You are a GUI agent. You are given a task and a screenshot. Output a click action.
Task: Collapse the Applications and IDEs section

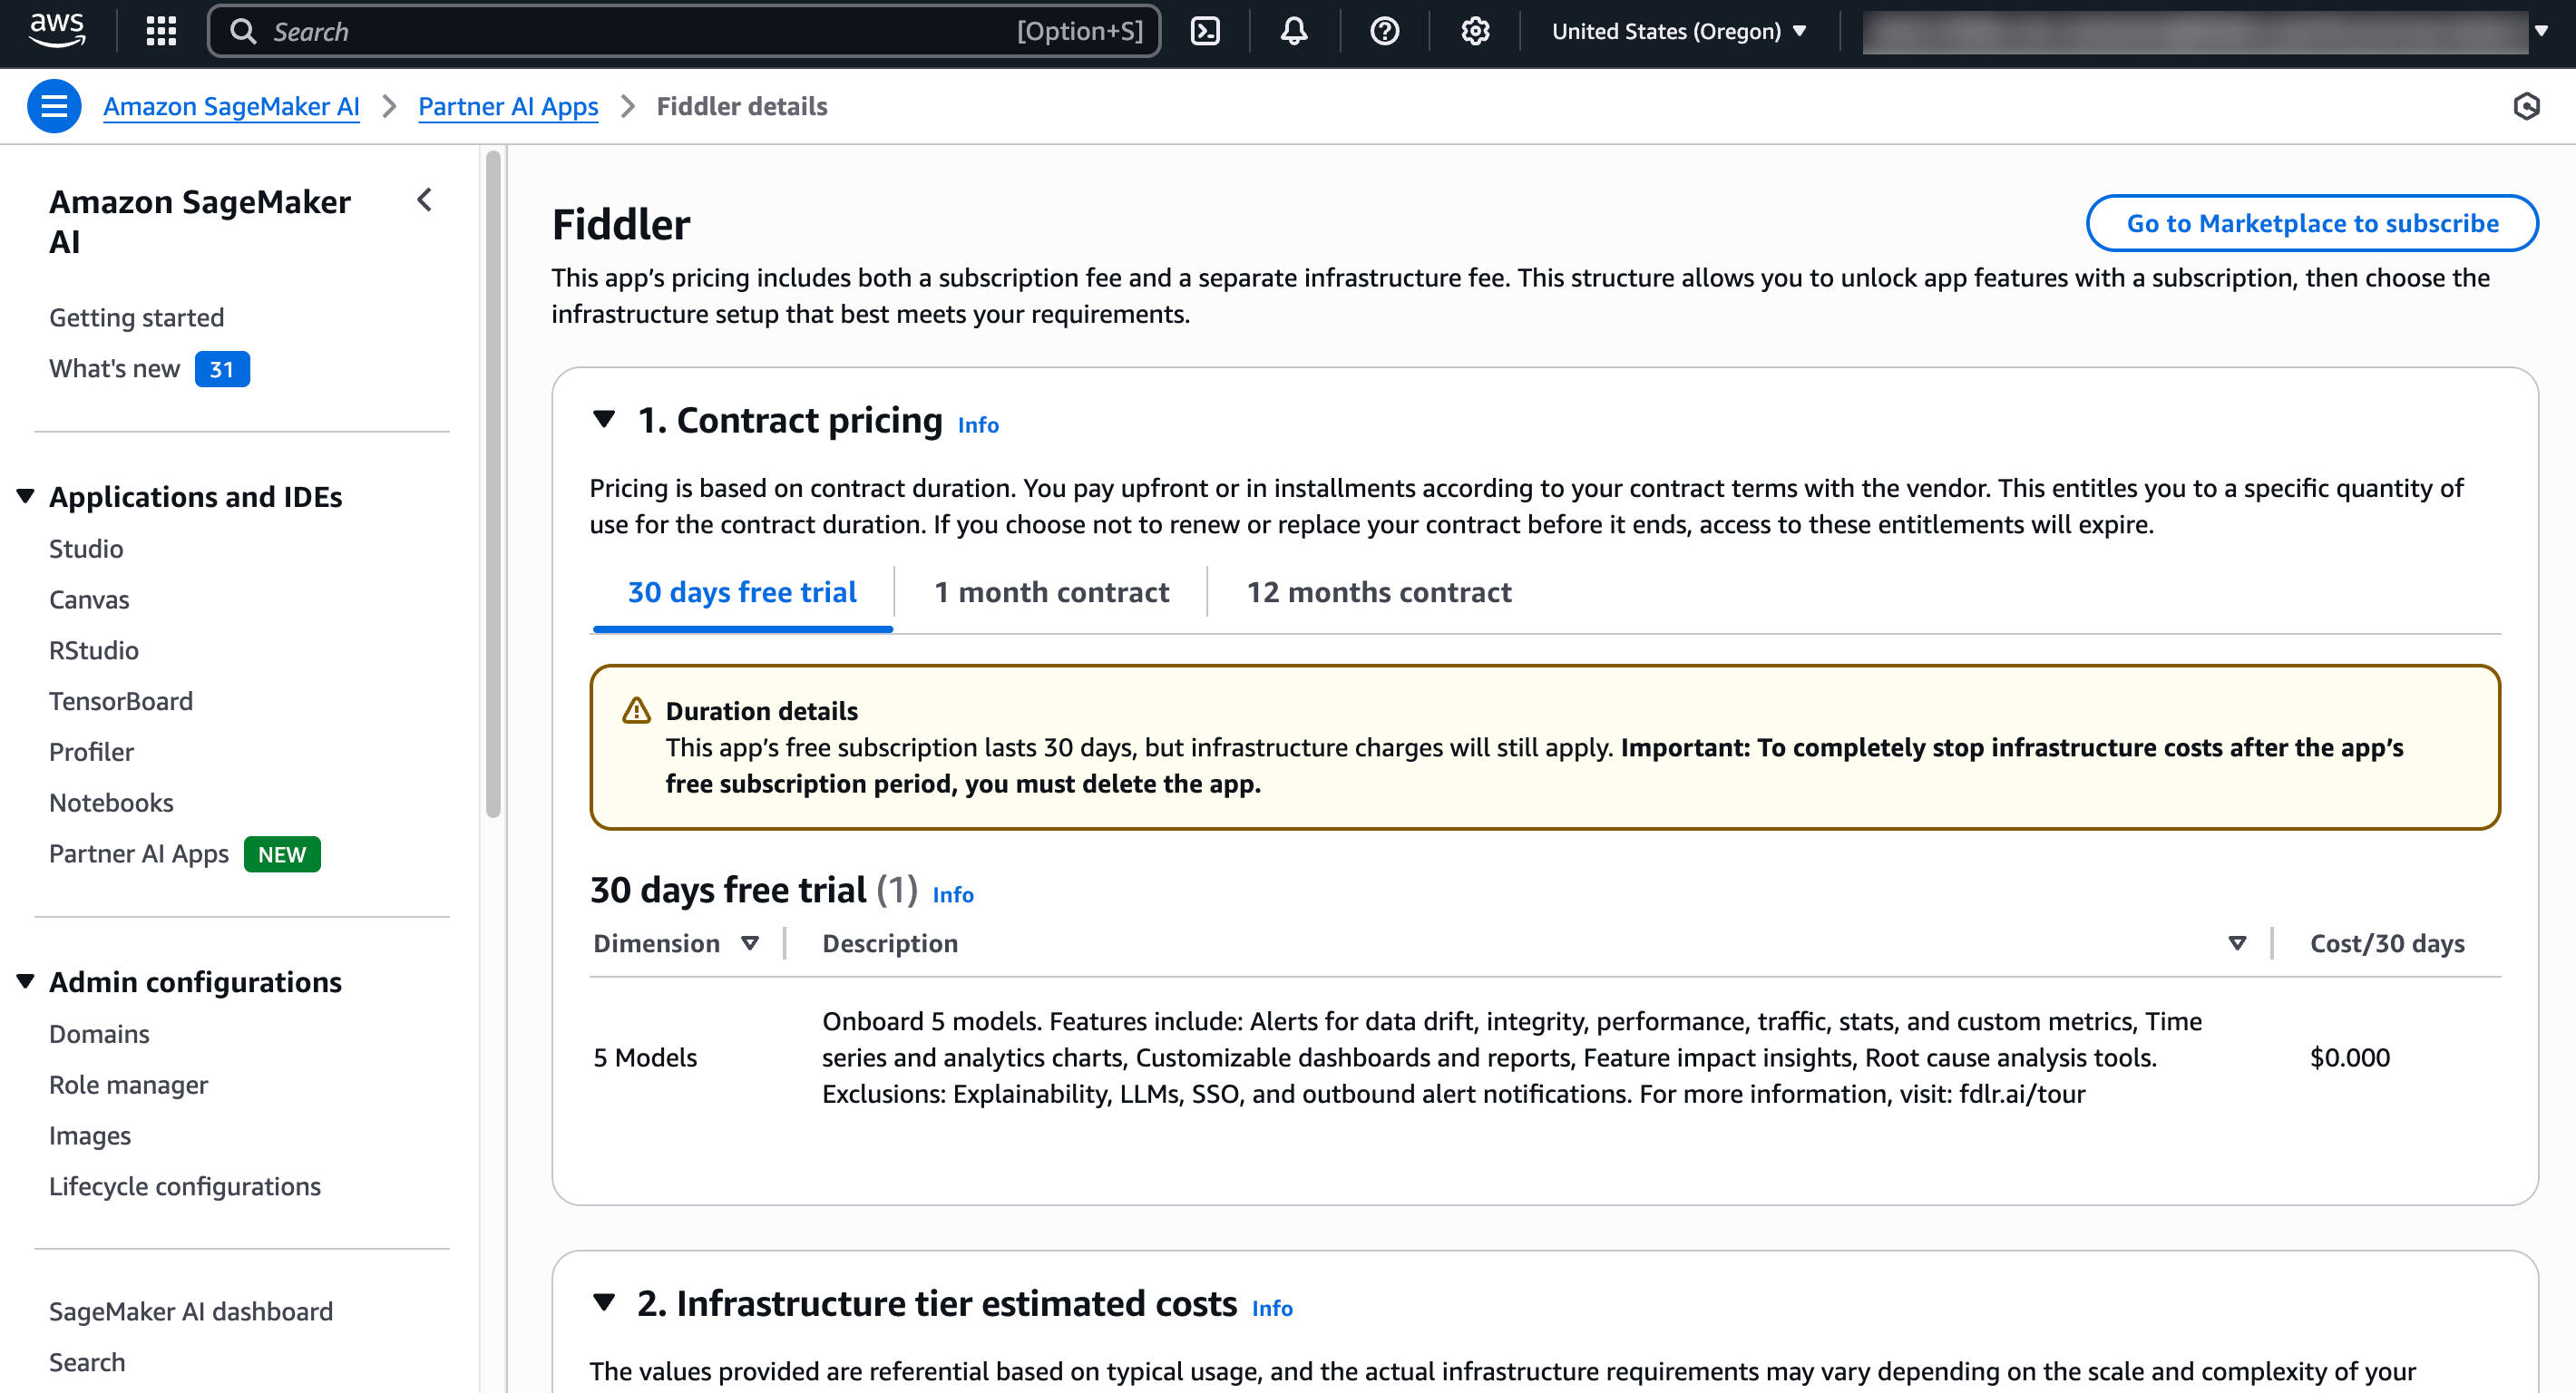tap(25, 495)
